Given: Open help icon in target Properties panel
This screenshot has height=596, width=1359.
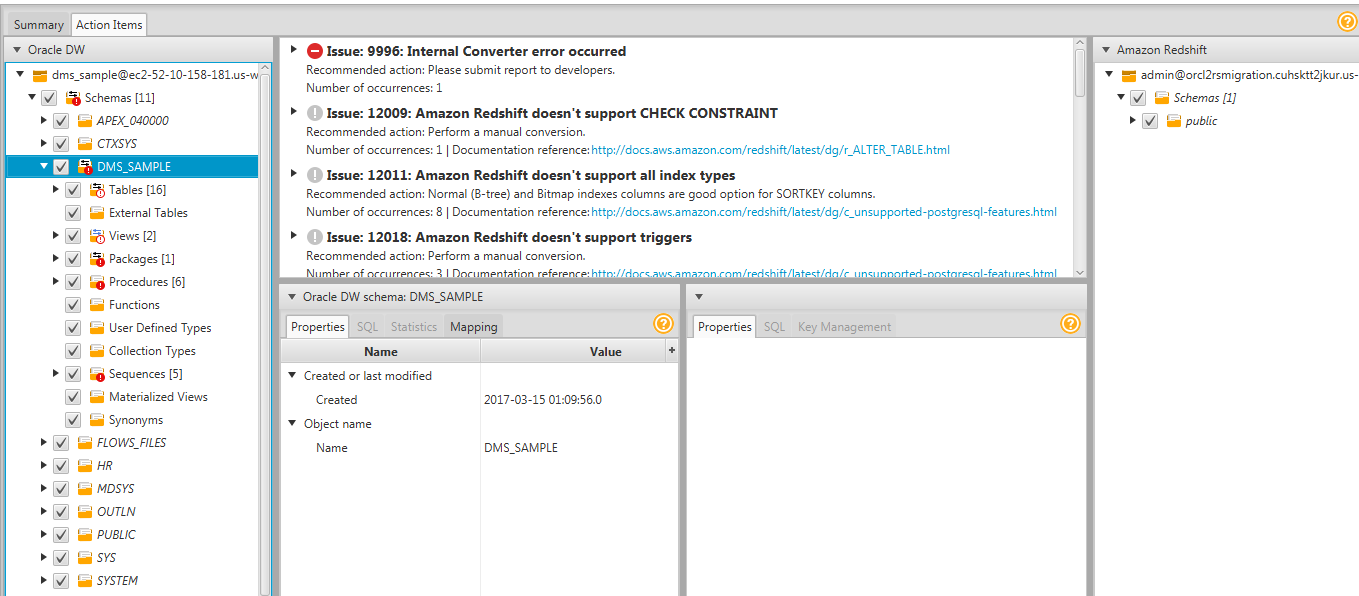Looking at the screenshot, I should [1070, 324].
